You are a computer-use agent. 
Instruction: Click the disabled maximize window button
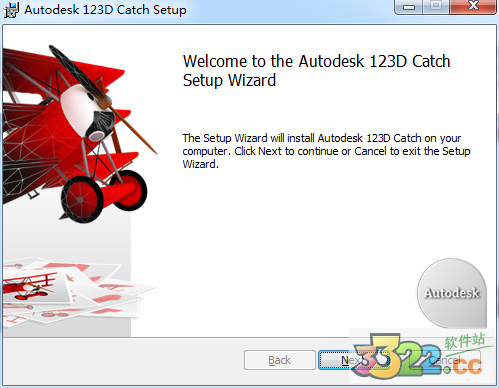(x=436, y=6)
